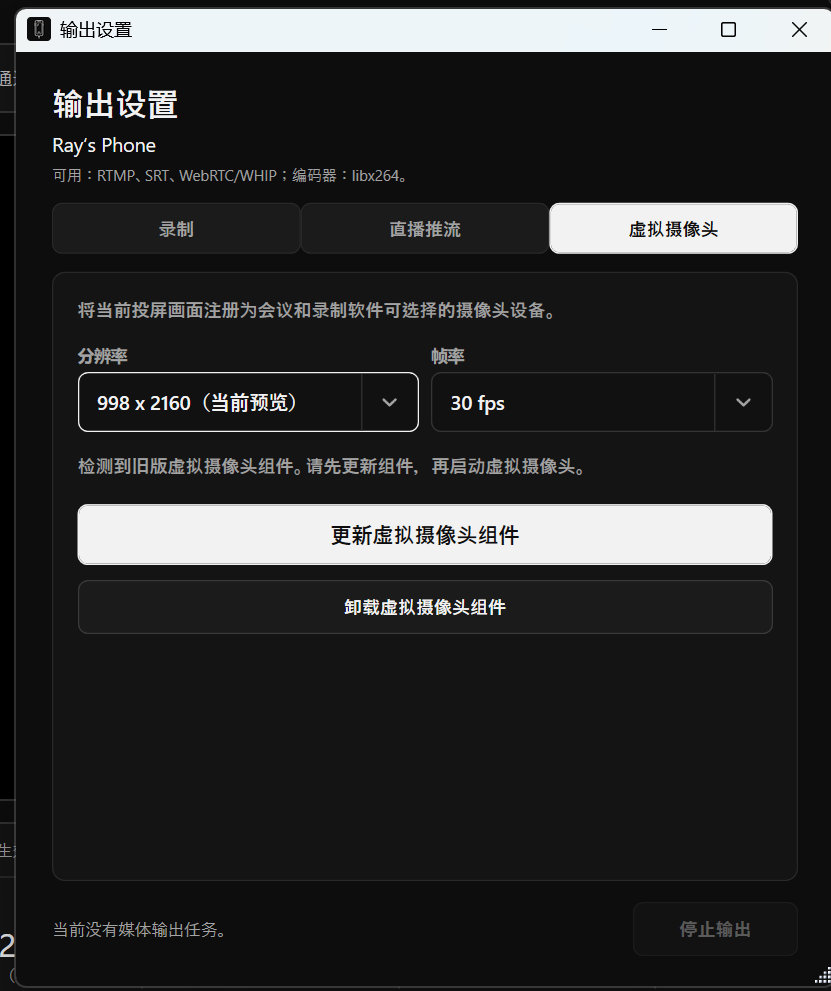Switch to the 直播推流 tab

(x=425, y=228)
